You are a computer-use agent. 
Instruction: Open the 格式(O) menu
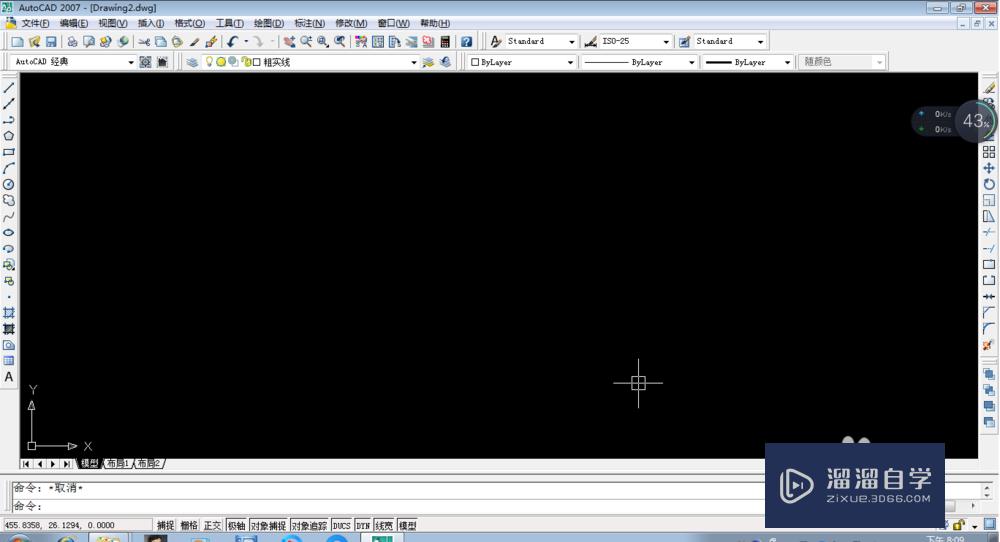point(189,23)
